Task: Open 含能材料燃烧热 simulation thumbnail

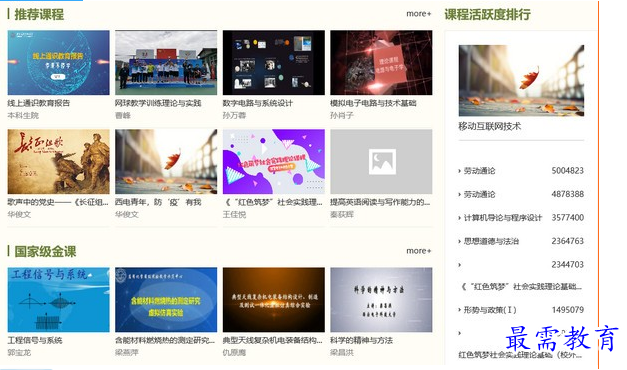Action: [166, 300]
